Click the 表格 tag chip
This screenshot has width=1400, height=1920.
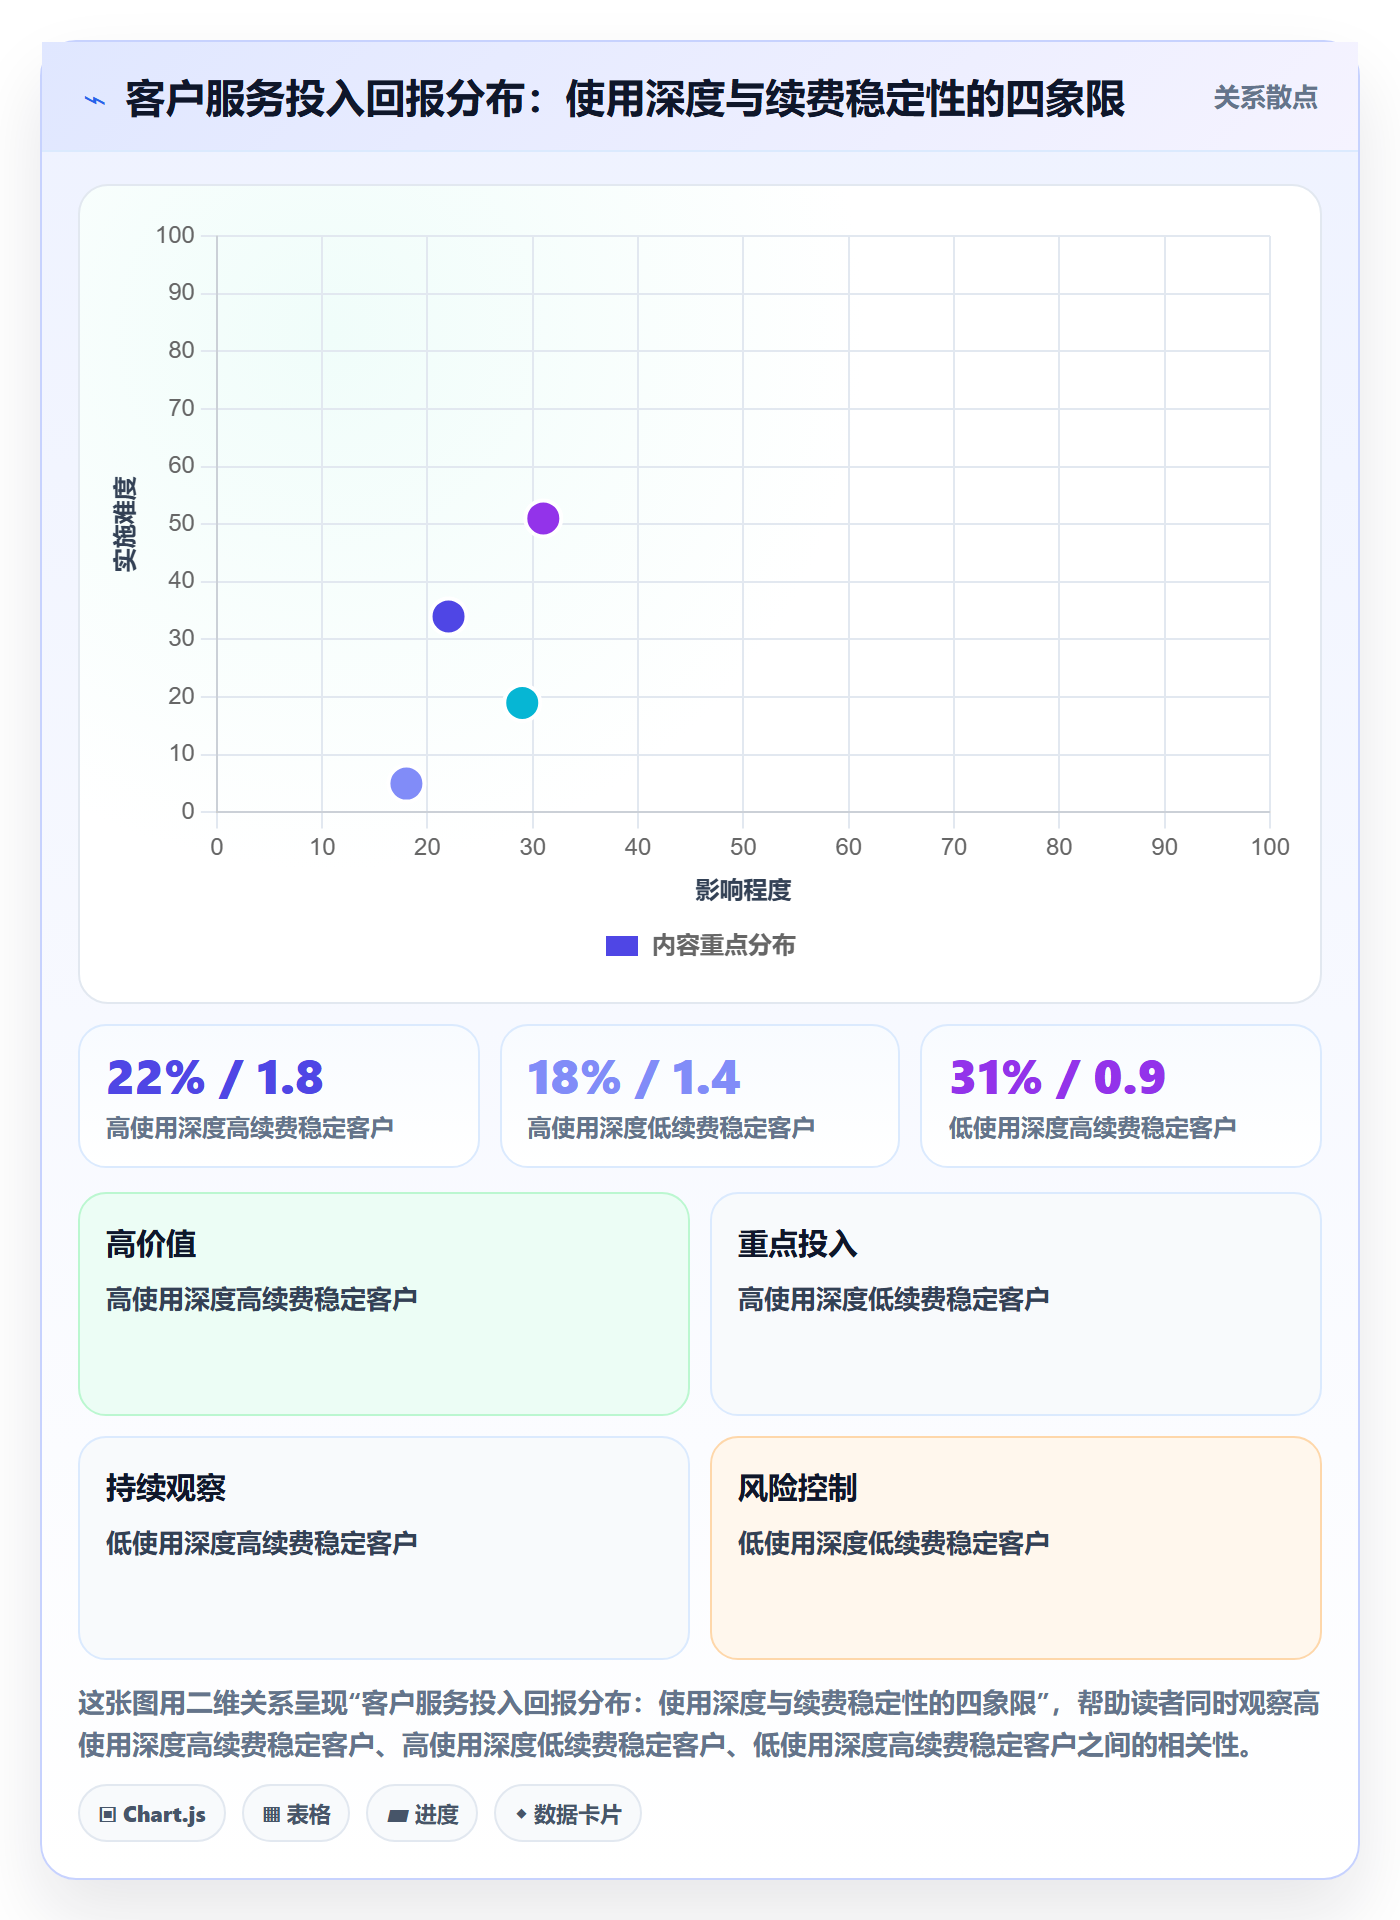pos(296,1814)
